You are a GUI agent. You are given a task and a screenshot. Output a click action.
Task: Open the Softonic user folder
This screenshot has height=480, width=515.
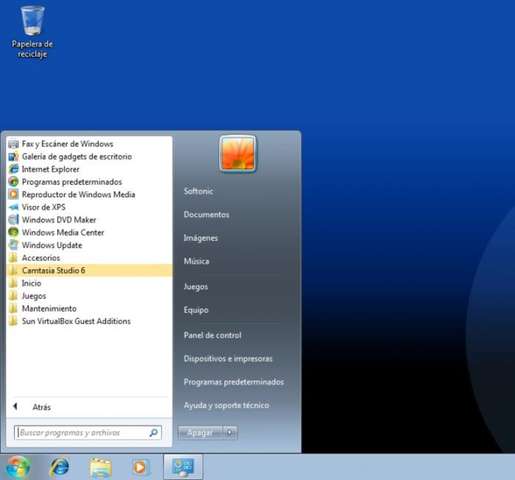[199, 191]
